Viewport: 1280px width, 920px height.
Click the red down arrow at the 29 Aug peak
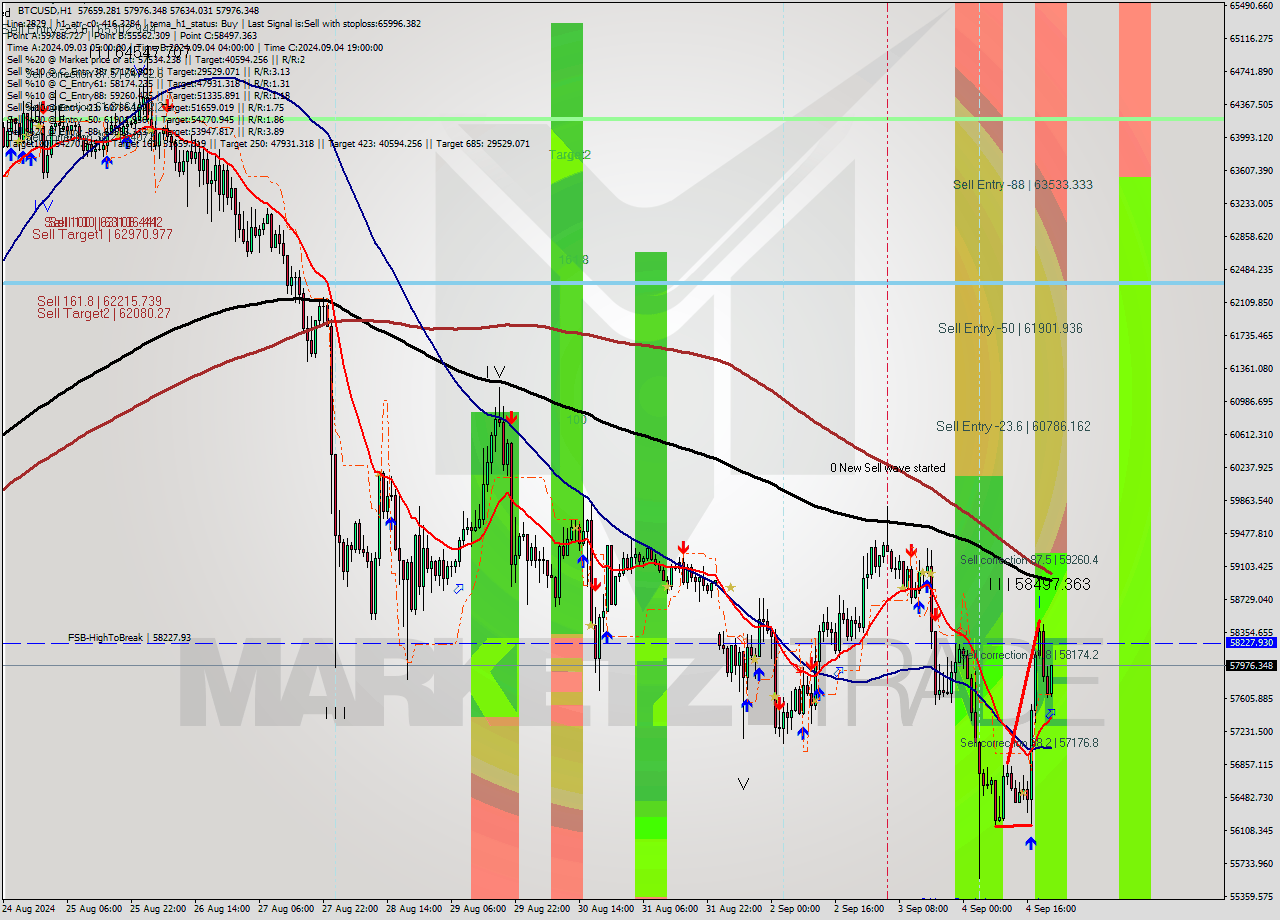click(511, 416)
